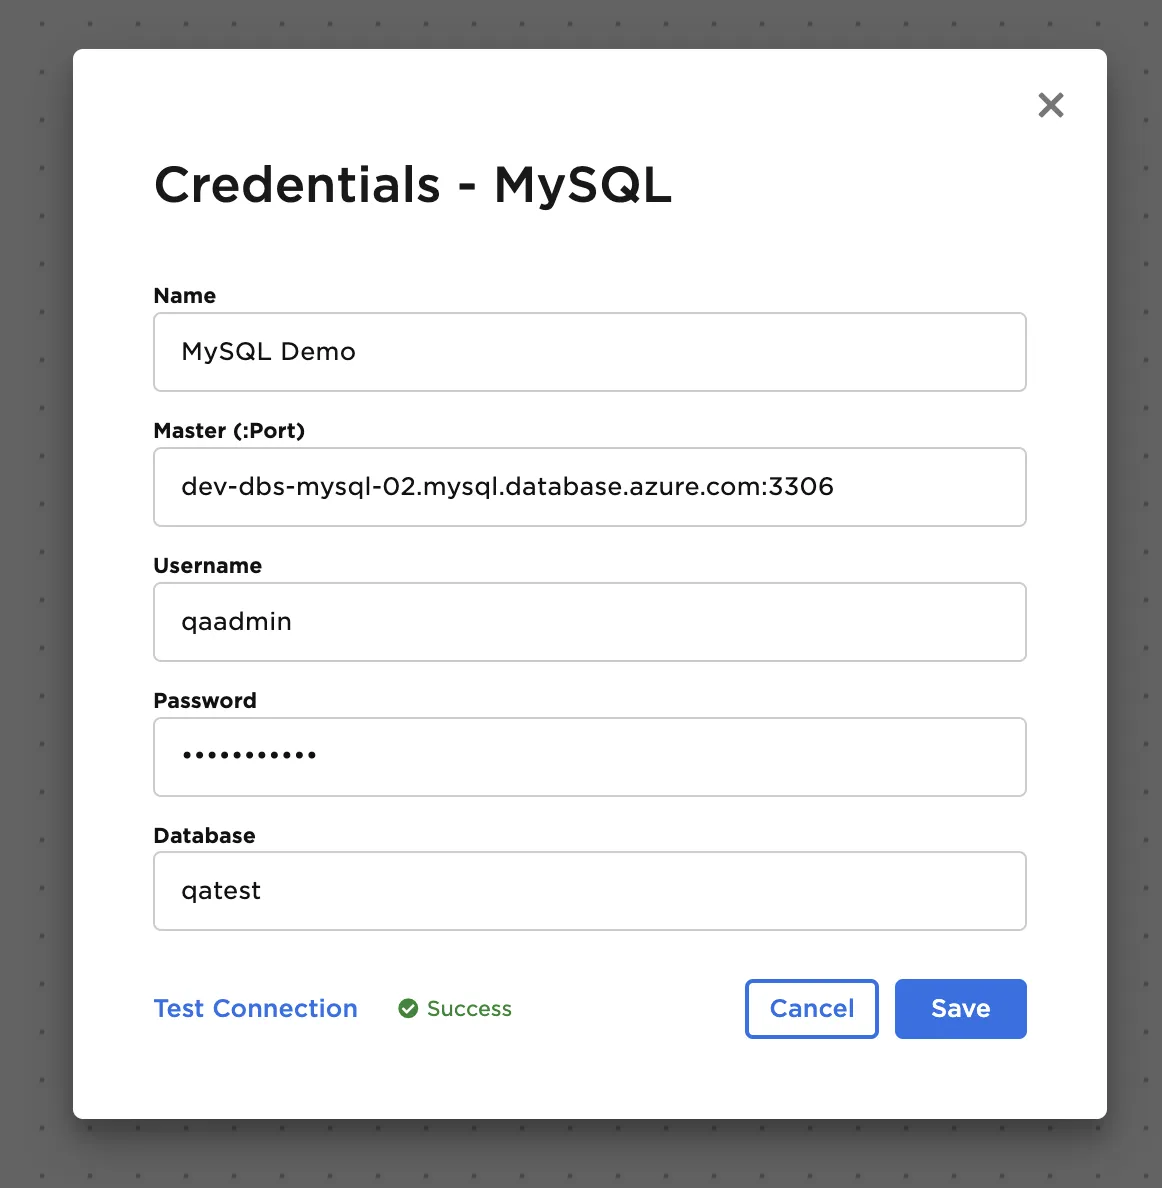Click the Username label
The image size is (1162, 1188).
[x=207, y=566]
